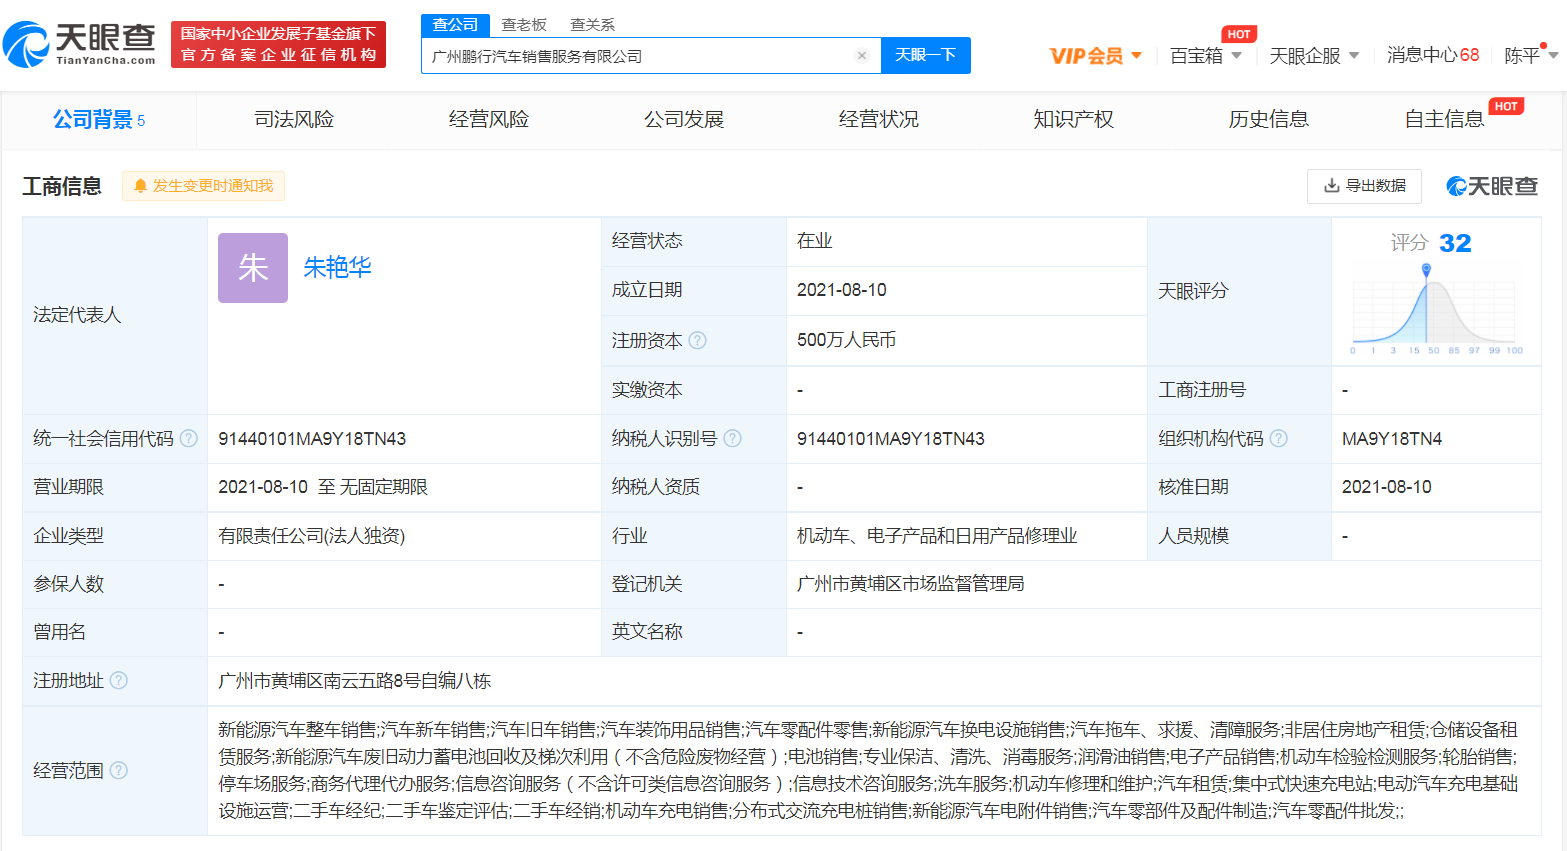Expand the 百宝箱 dropdown menu
This screenshot has height=851, width=1567.
click(x=1205, y=56)
